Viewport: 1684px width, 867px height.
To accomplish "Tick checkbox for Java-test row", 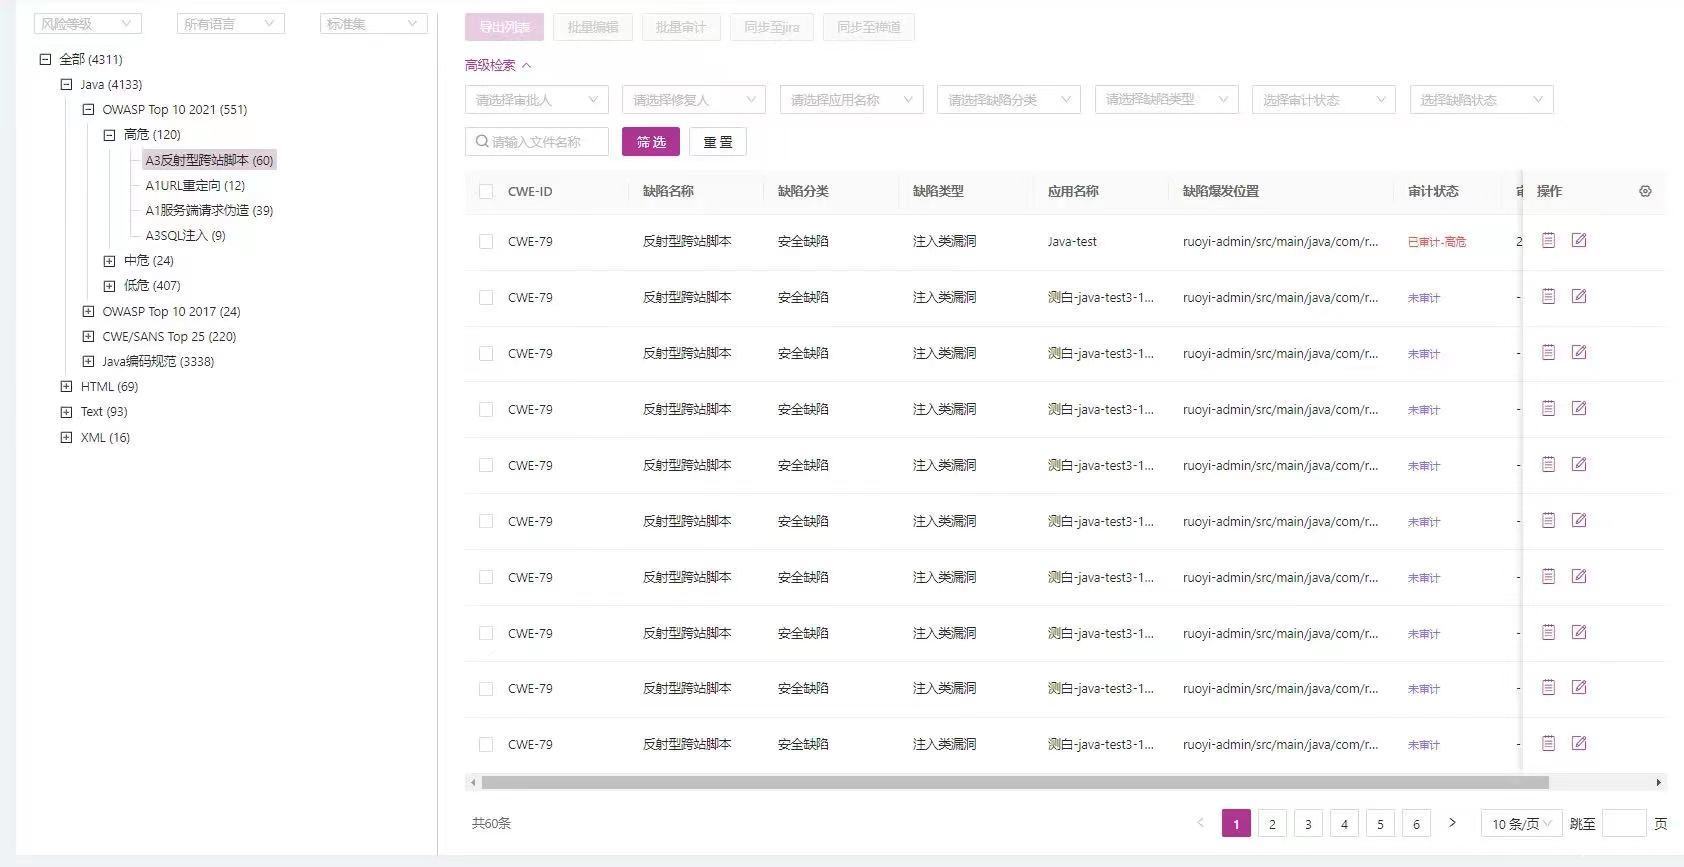I will 486,242.
